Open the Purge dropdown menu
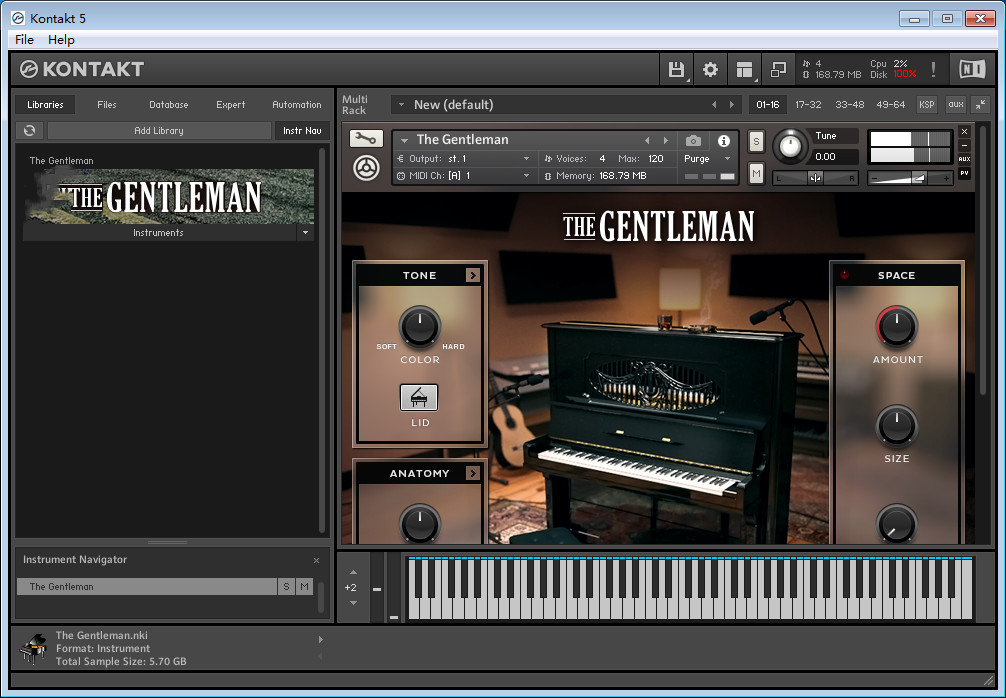1006x698 pixels. click(x=727, y=158)
